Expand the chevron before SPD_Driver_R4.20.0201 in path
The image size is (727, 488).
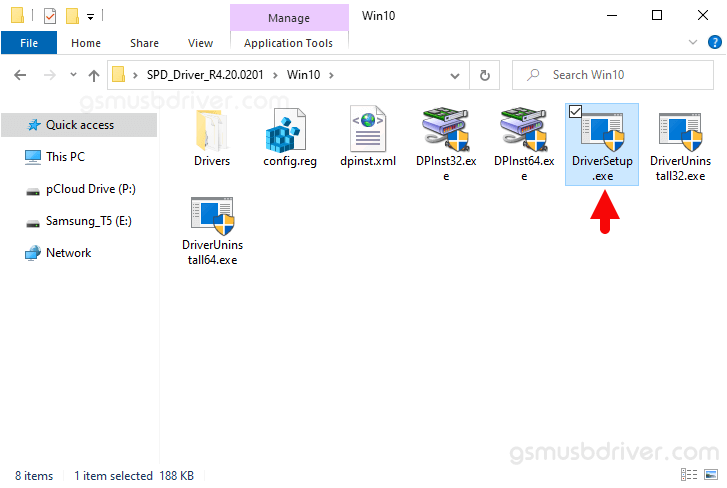click(x=135, y=75)
